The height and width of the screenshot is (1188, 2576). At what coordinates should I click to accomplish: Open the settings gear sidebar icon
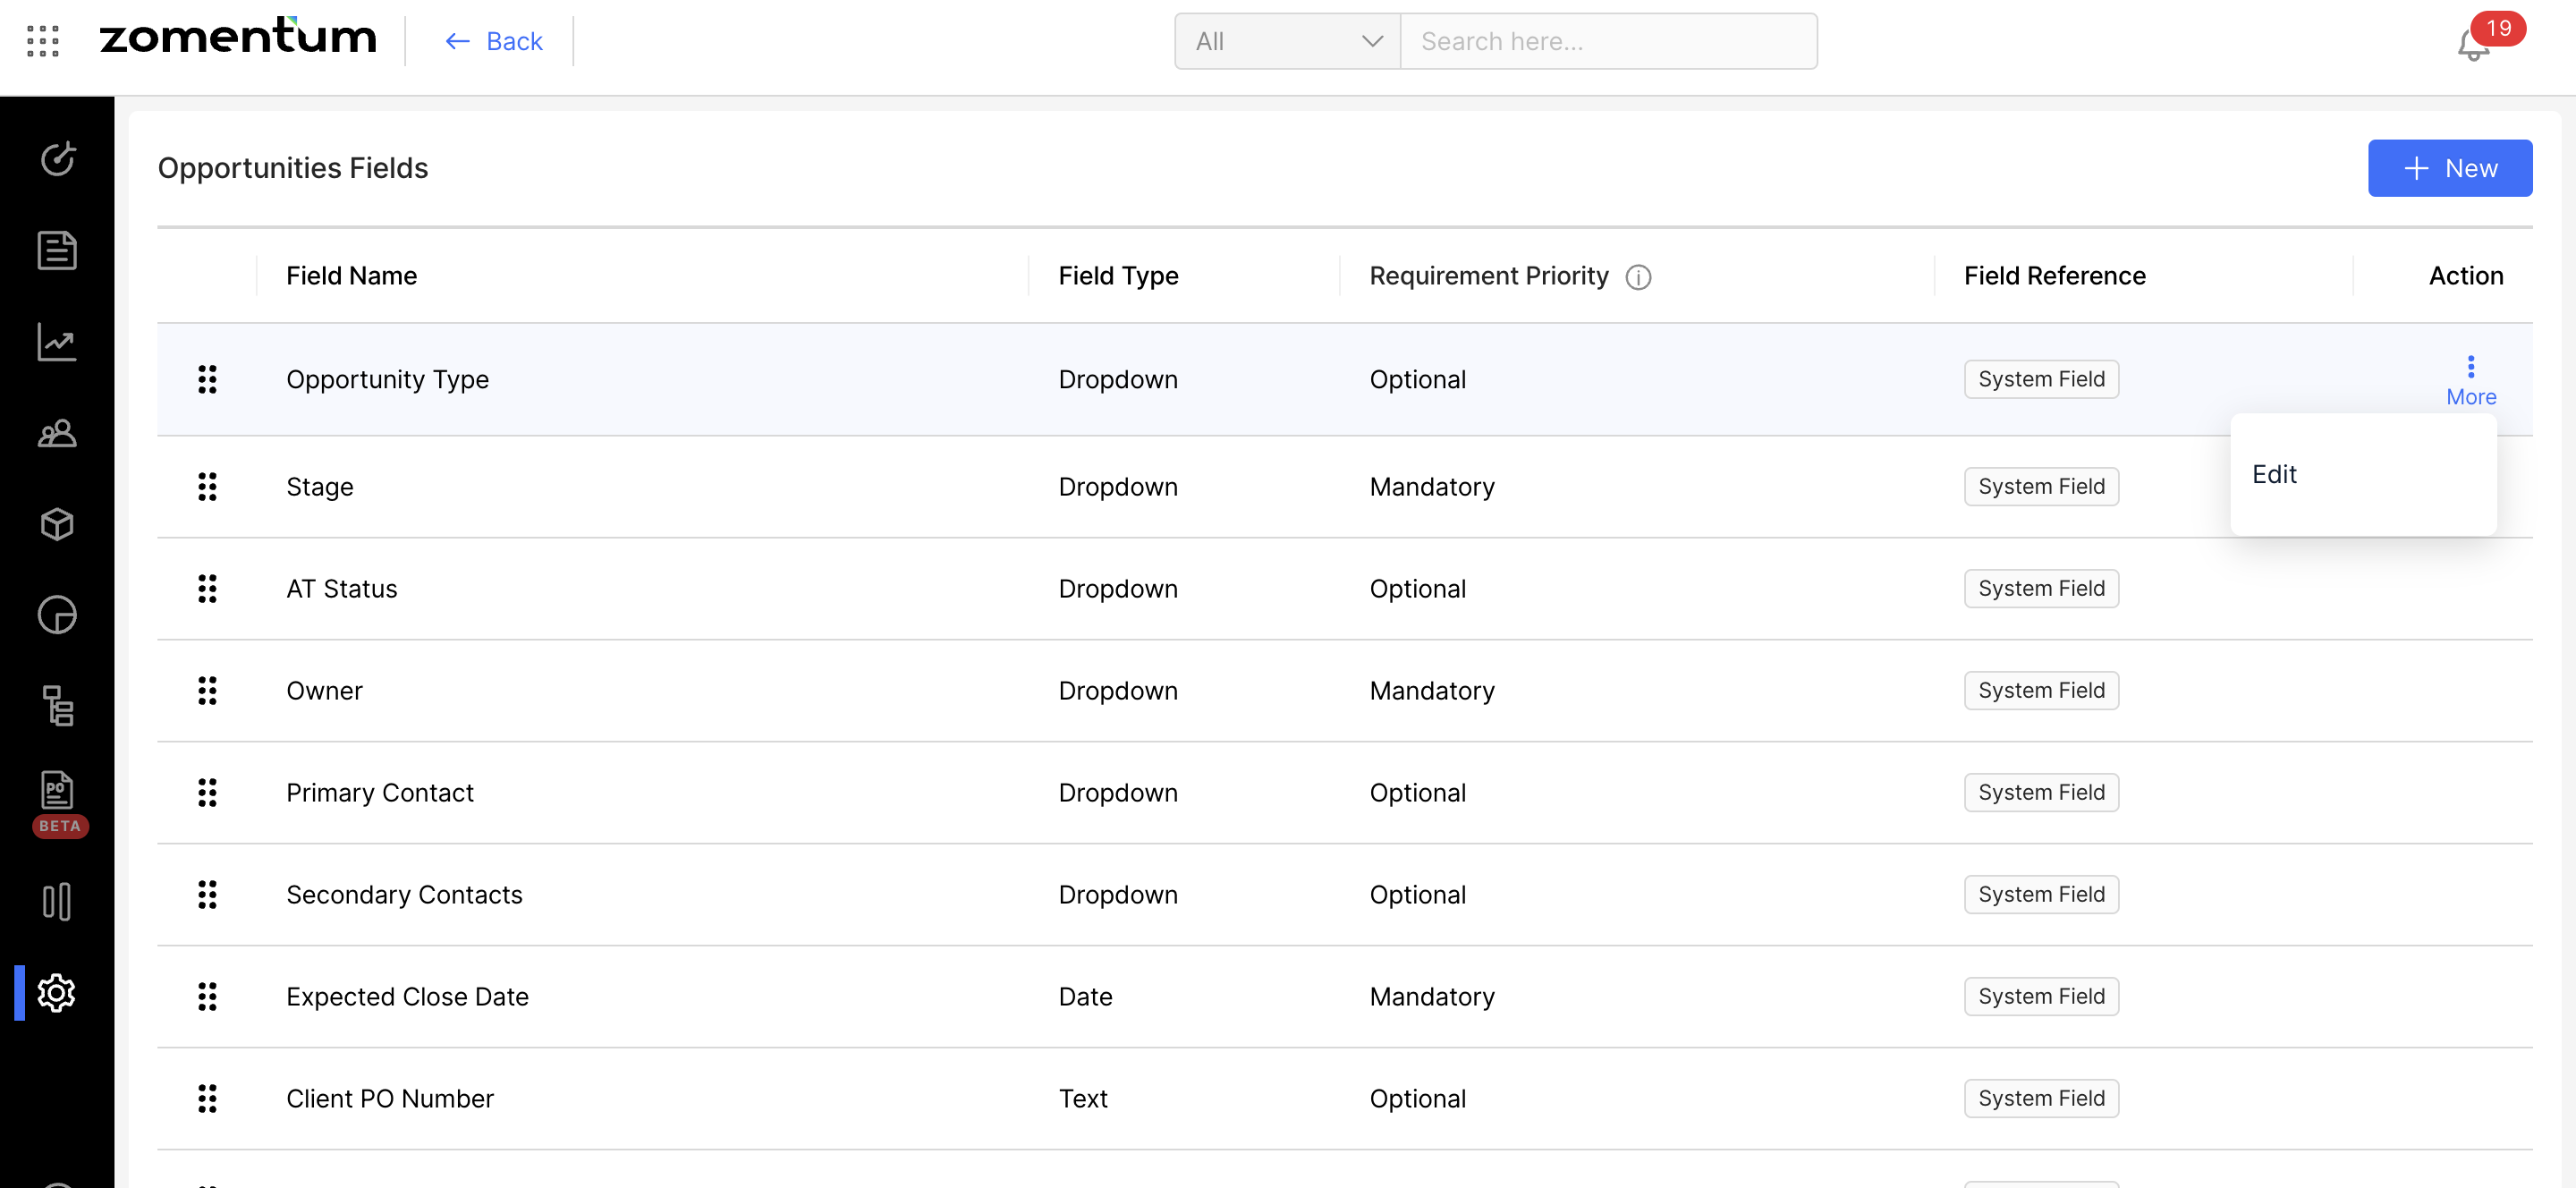coord(57,992)
